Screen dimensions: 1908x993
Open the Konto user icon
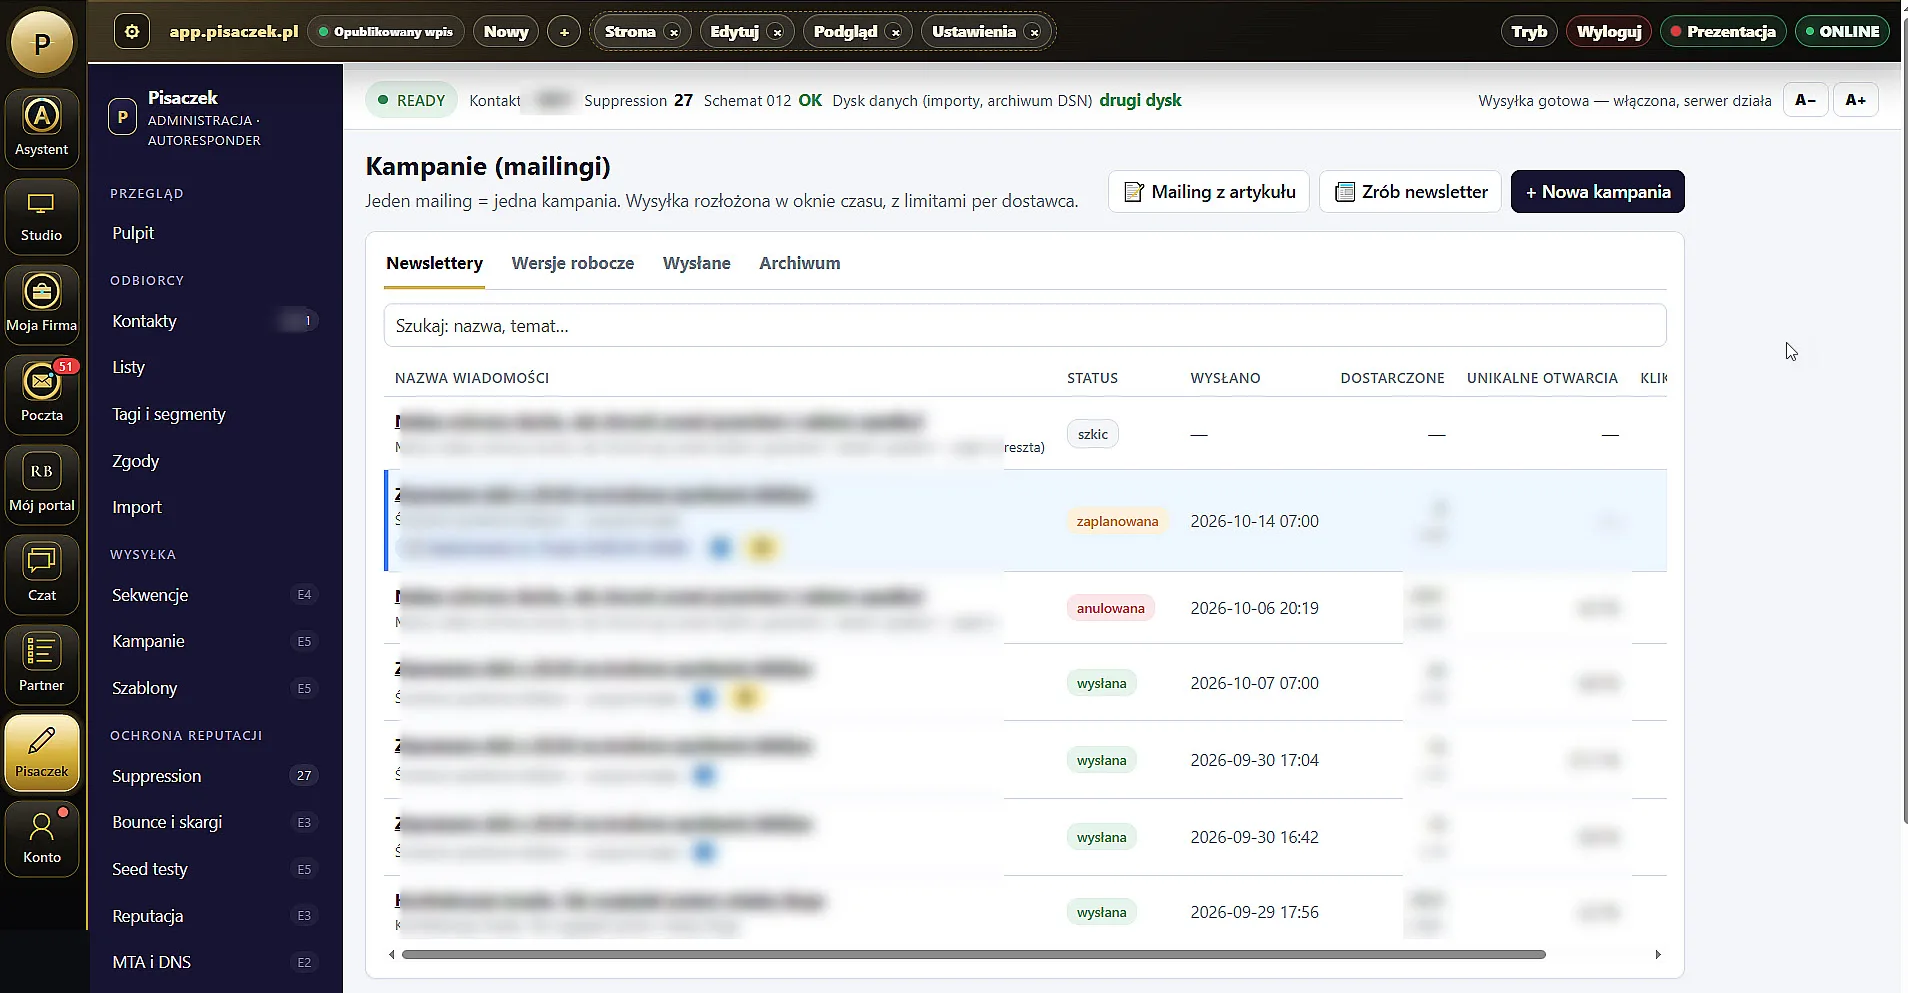pos(42,838)
